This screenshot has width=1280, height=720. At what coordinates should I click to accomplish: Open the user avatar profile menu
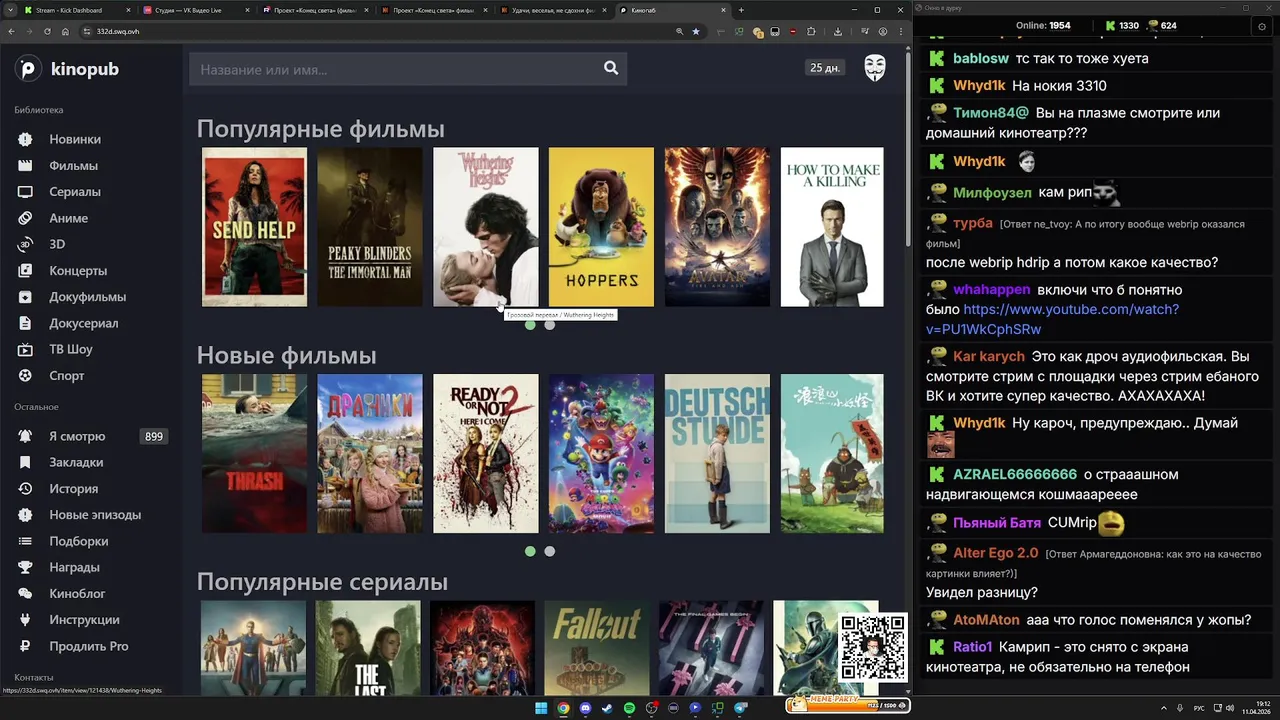click(875, 68)
